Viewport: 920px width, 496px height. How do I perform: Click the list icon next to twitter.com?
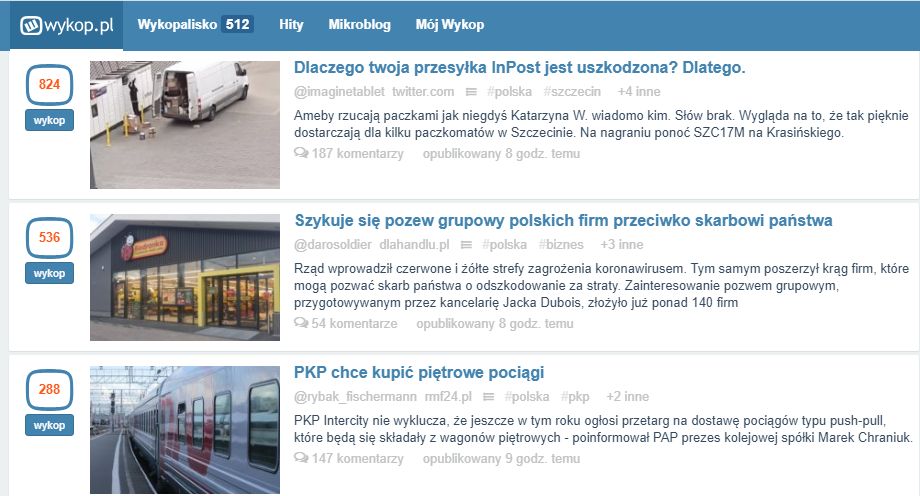(x=471, y=92)
